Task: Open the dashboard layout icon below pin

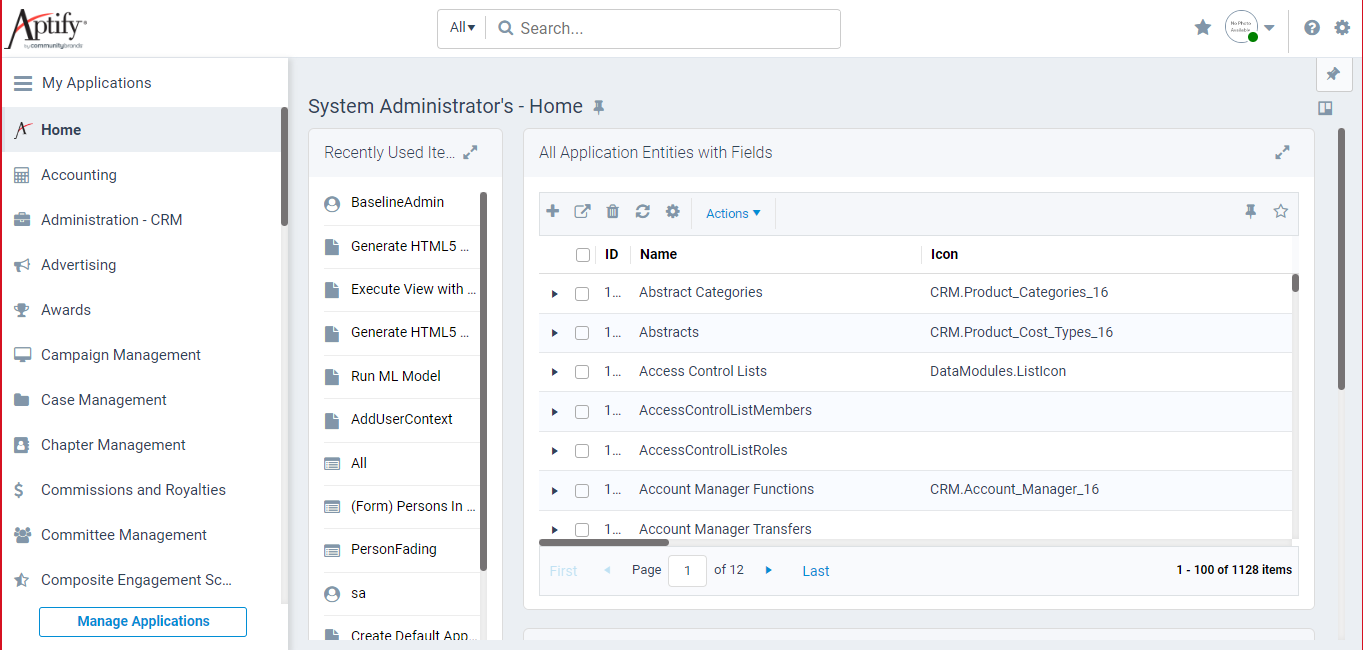Action: pyautogui.click(x=1325, y=108)
